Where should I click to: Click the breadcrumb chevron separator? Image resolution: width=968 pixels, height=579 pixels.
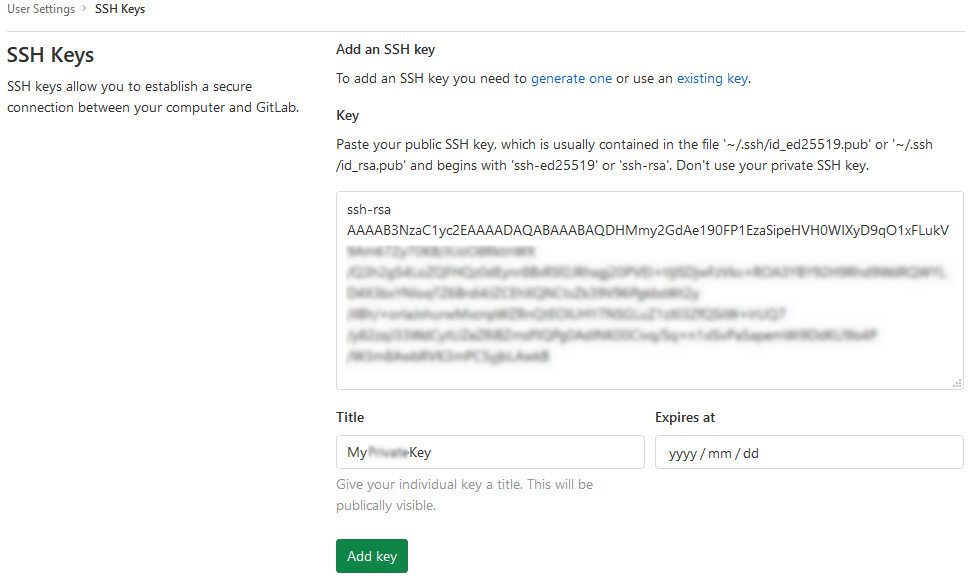85,9
